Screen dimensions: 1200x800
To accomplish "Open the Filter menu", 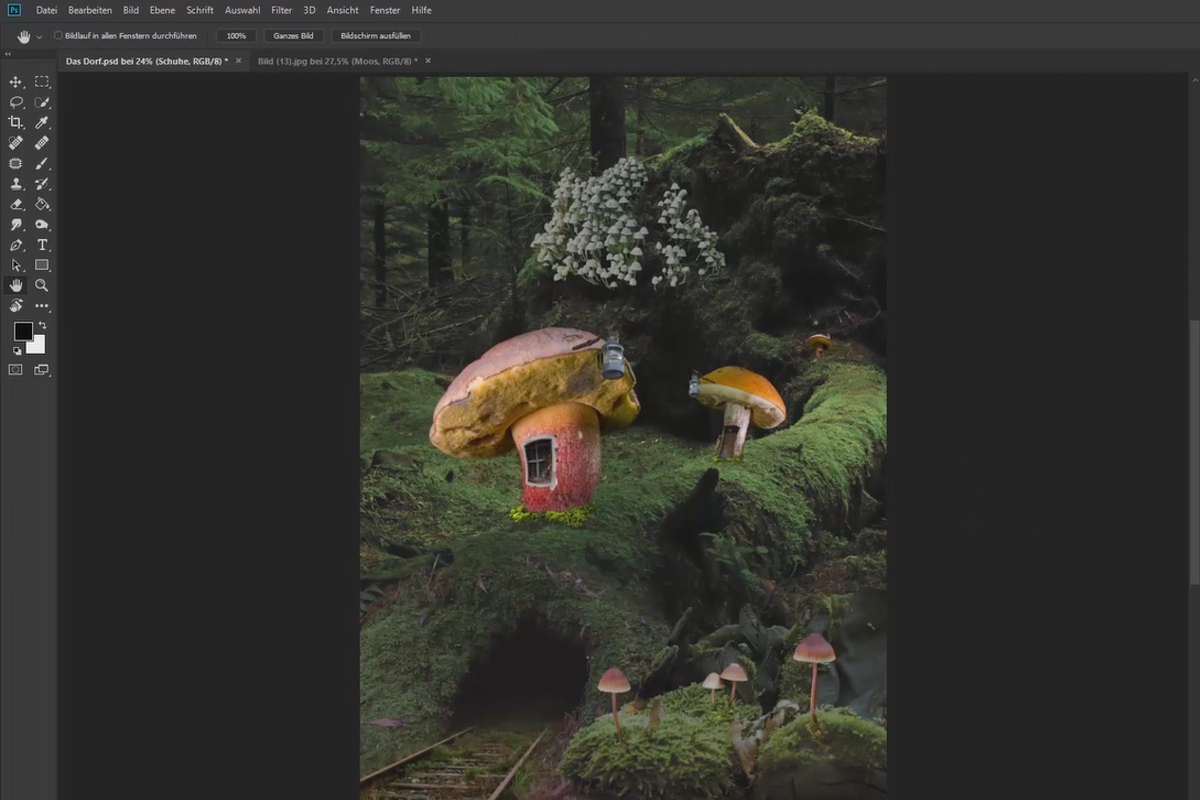I will click(x=282, y=10).
